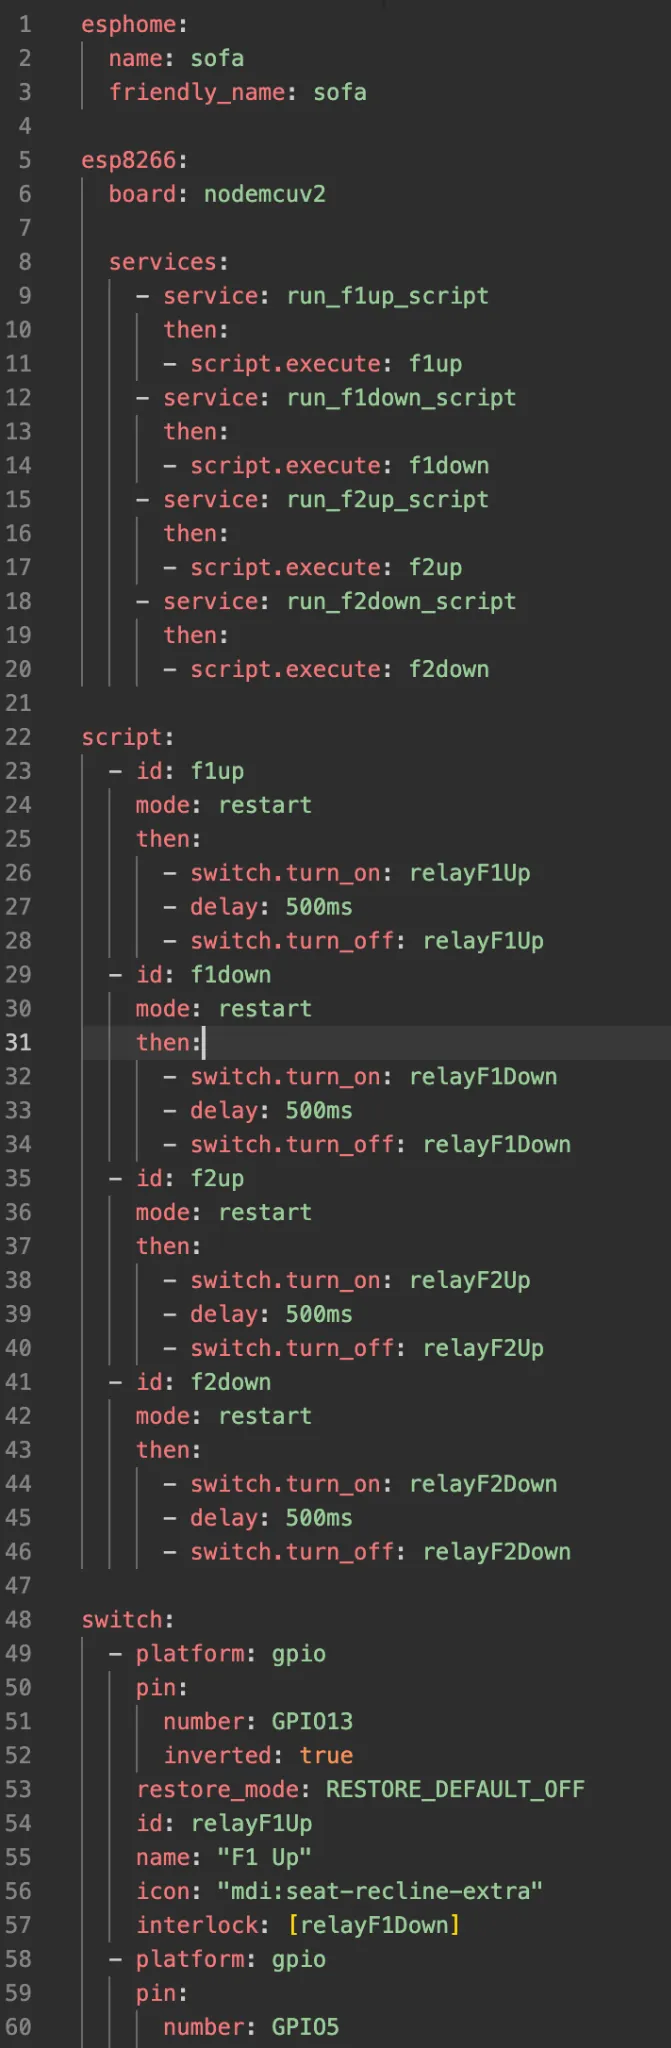Screen dimensions: 671x2048
Task: Click line number 31 in gutter
Action: point(18,1044)
